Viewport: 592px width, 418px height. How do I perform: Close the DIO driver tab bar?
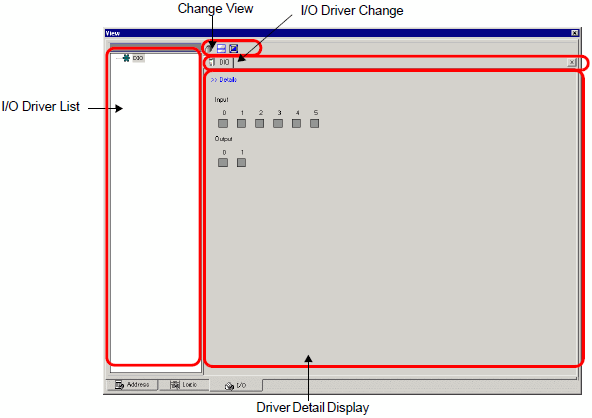point(572,62)
